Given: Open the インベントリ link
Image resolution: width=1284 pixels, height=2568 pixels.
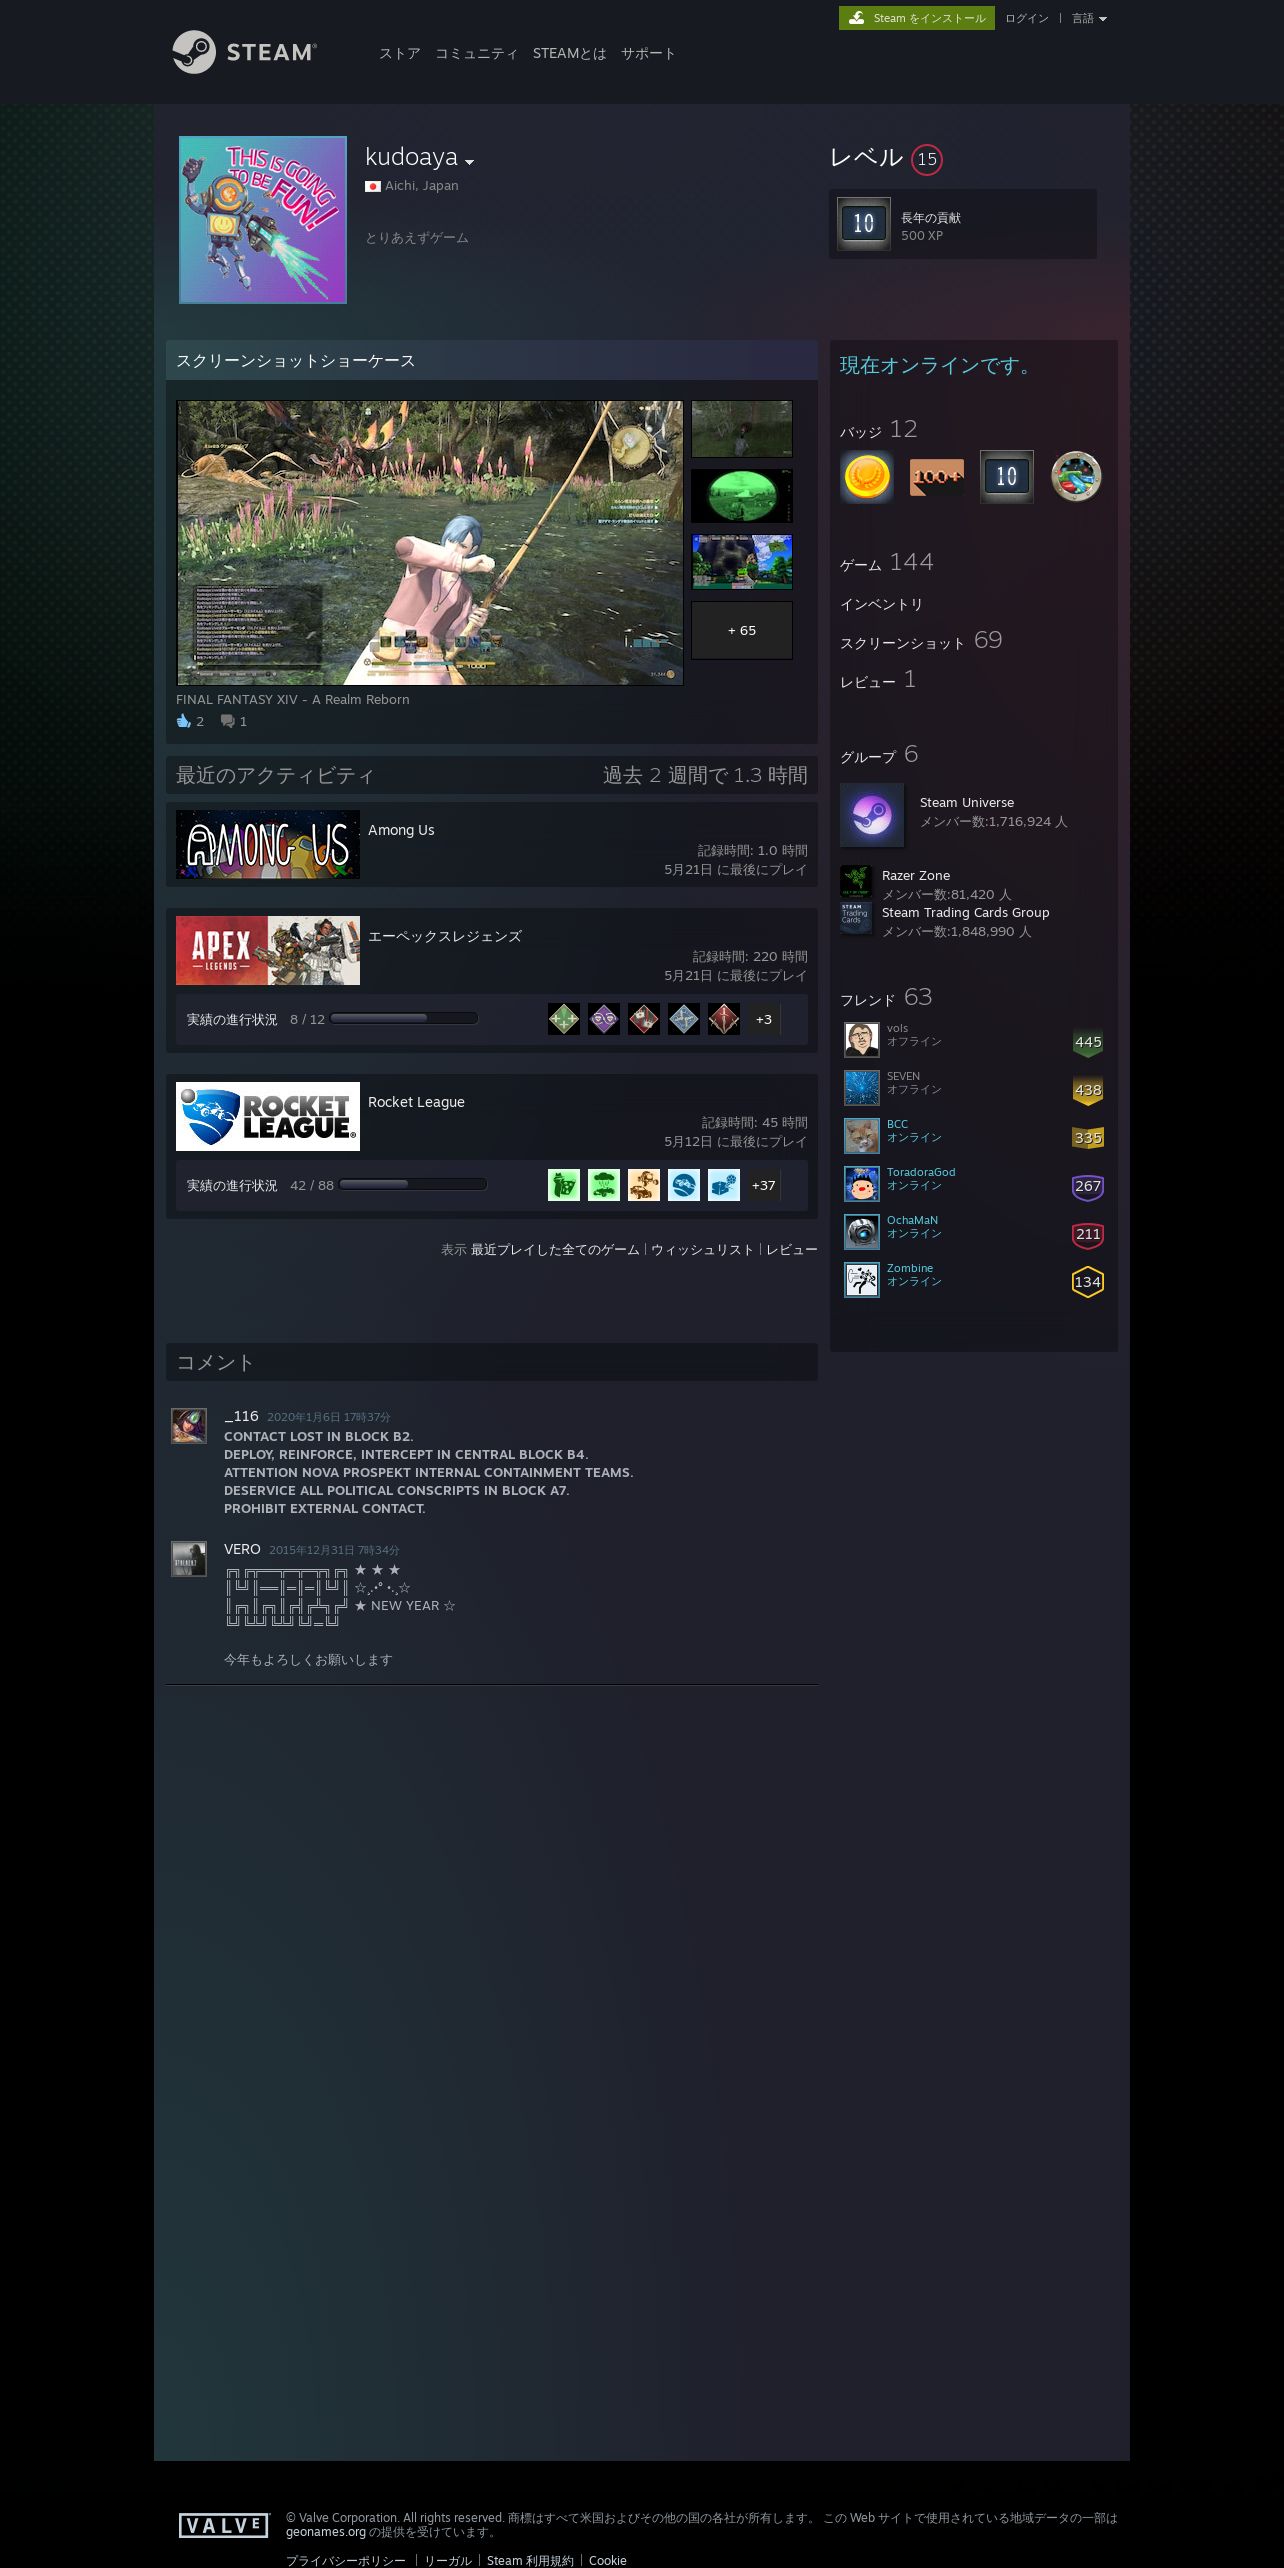Looking at the screenshot, I should point(882,604).
